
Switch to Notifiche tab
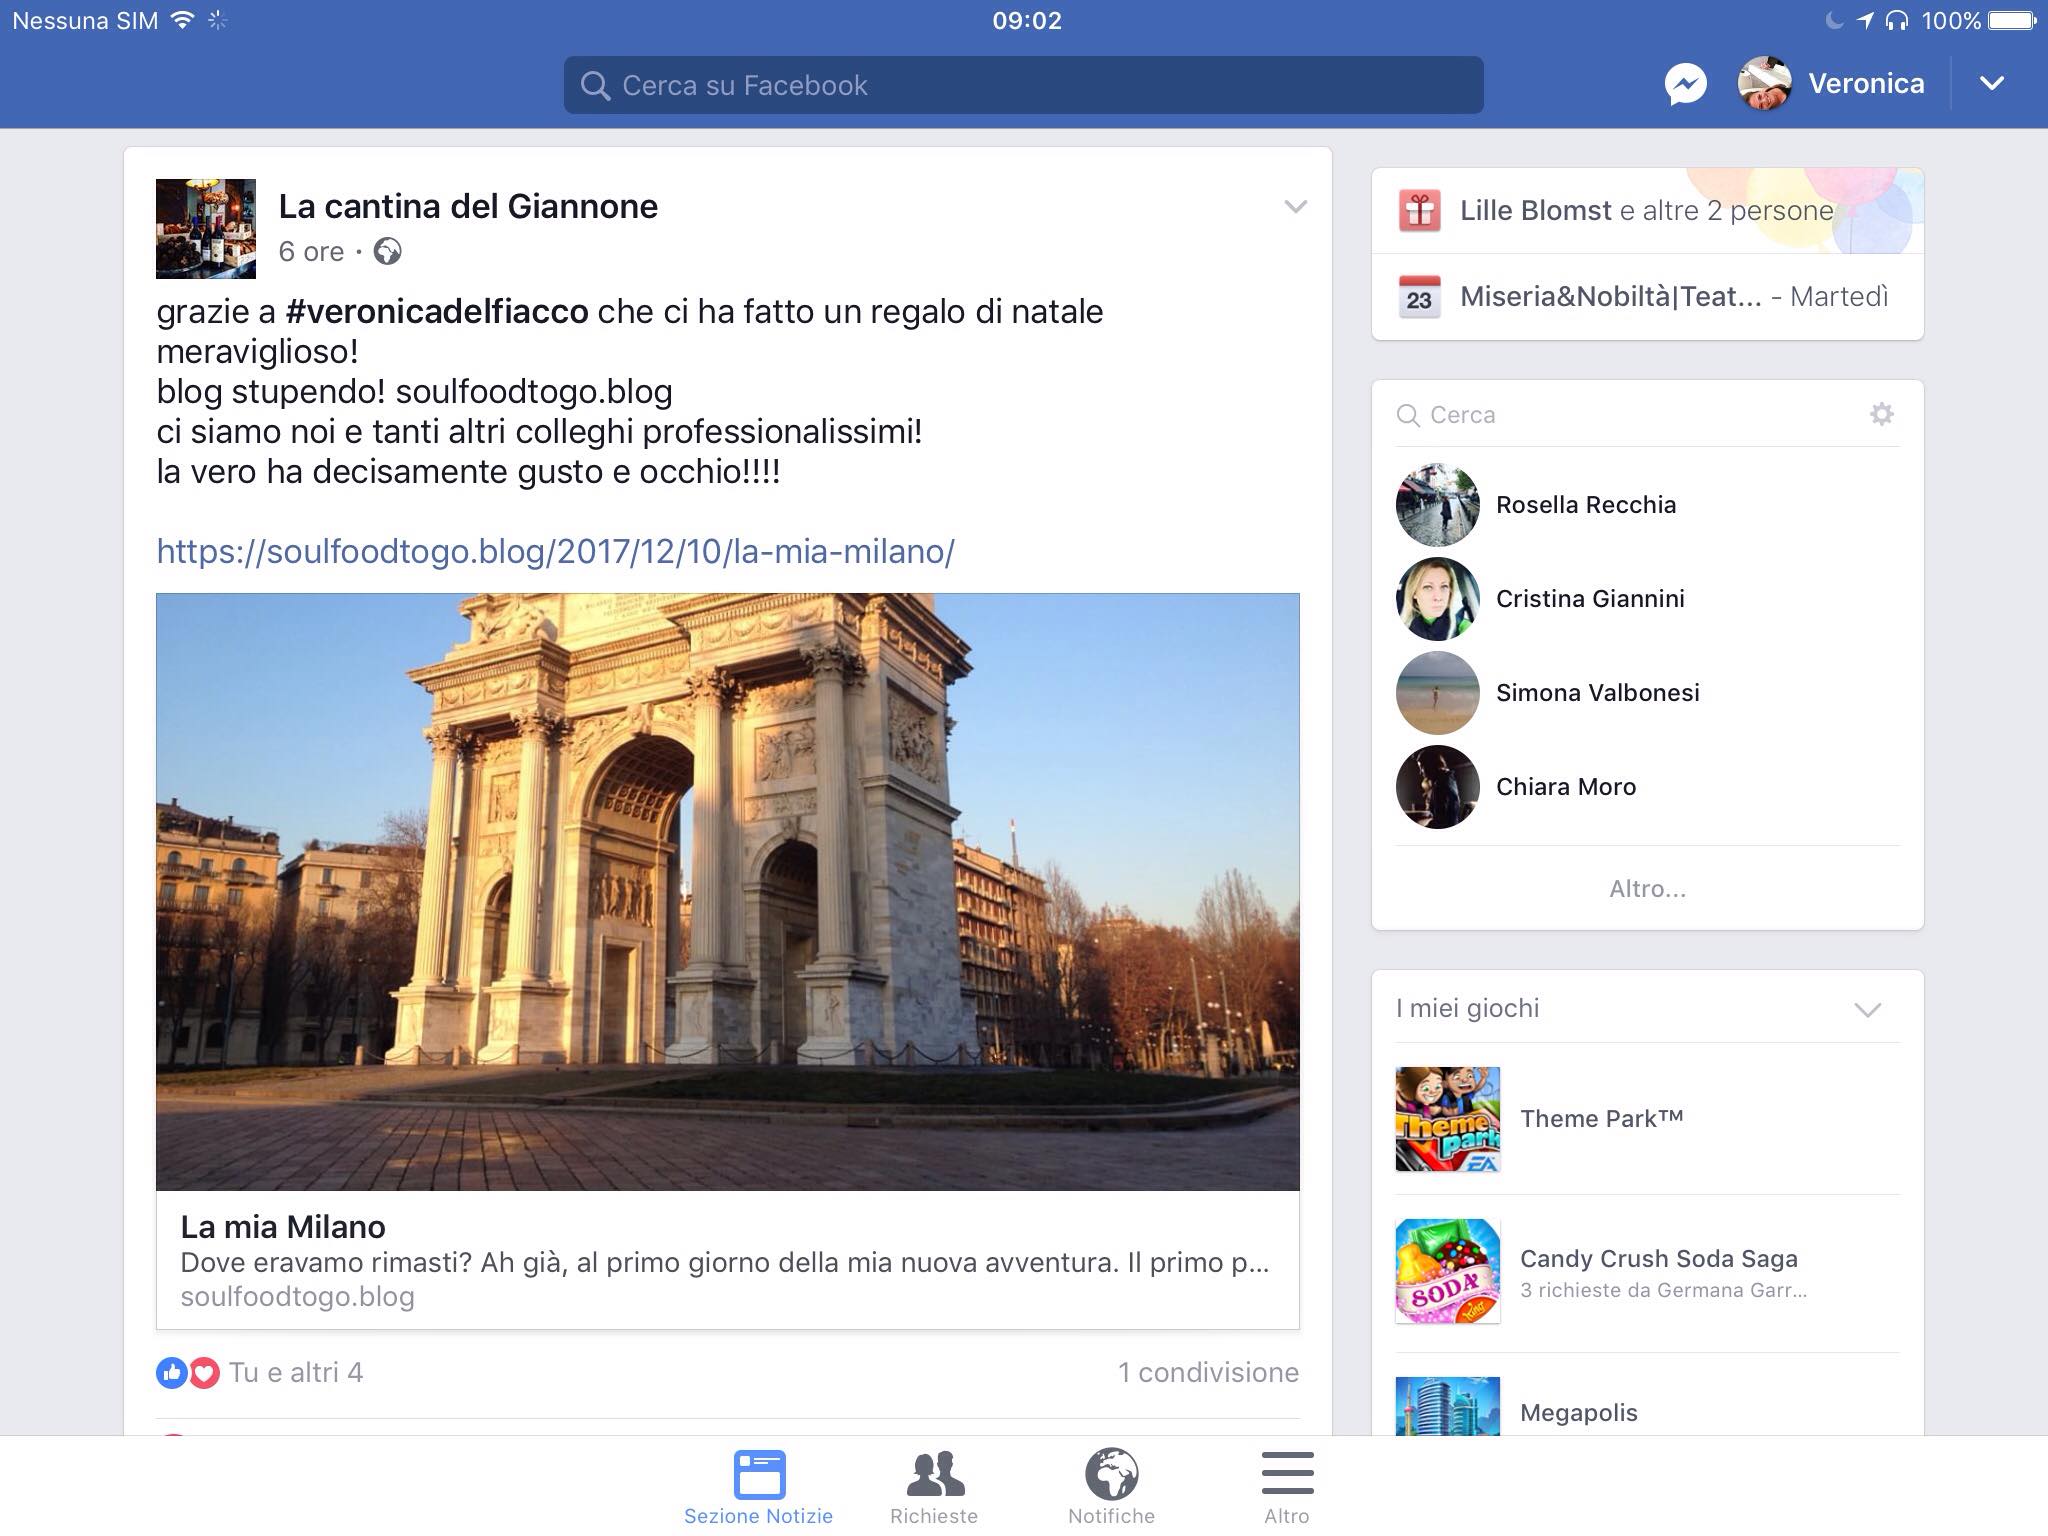point(1111,1489)
